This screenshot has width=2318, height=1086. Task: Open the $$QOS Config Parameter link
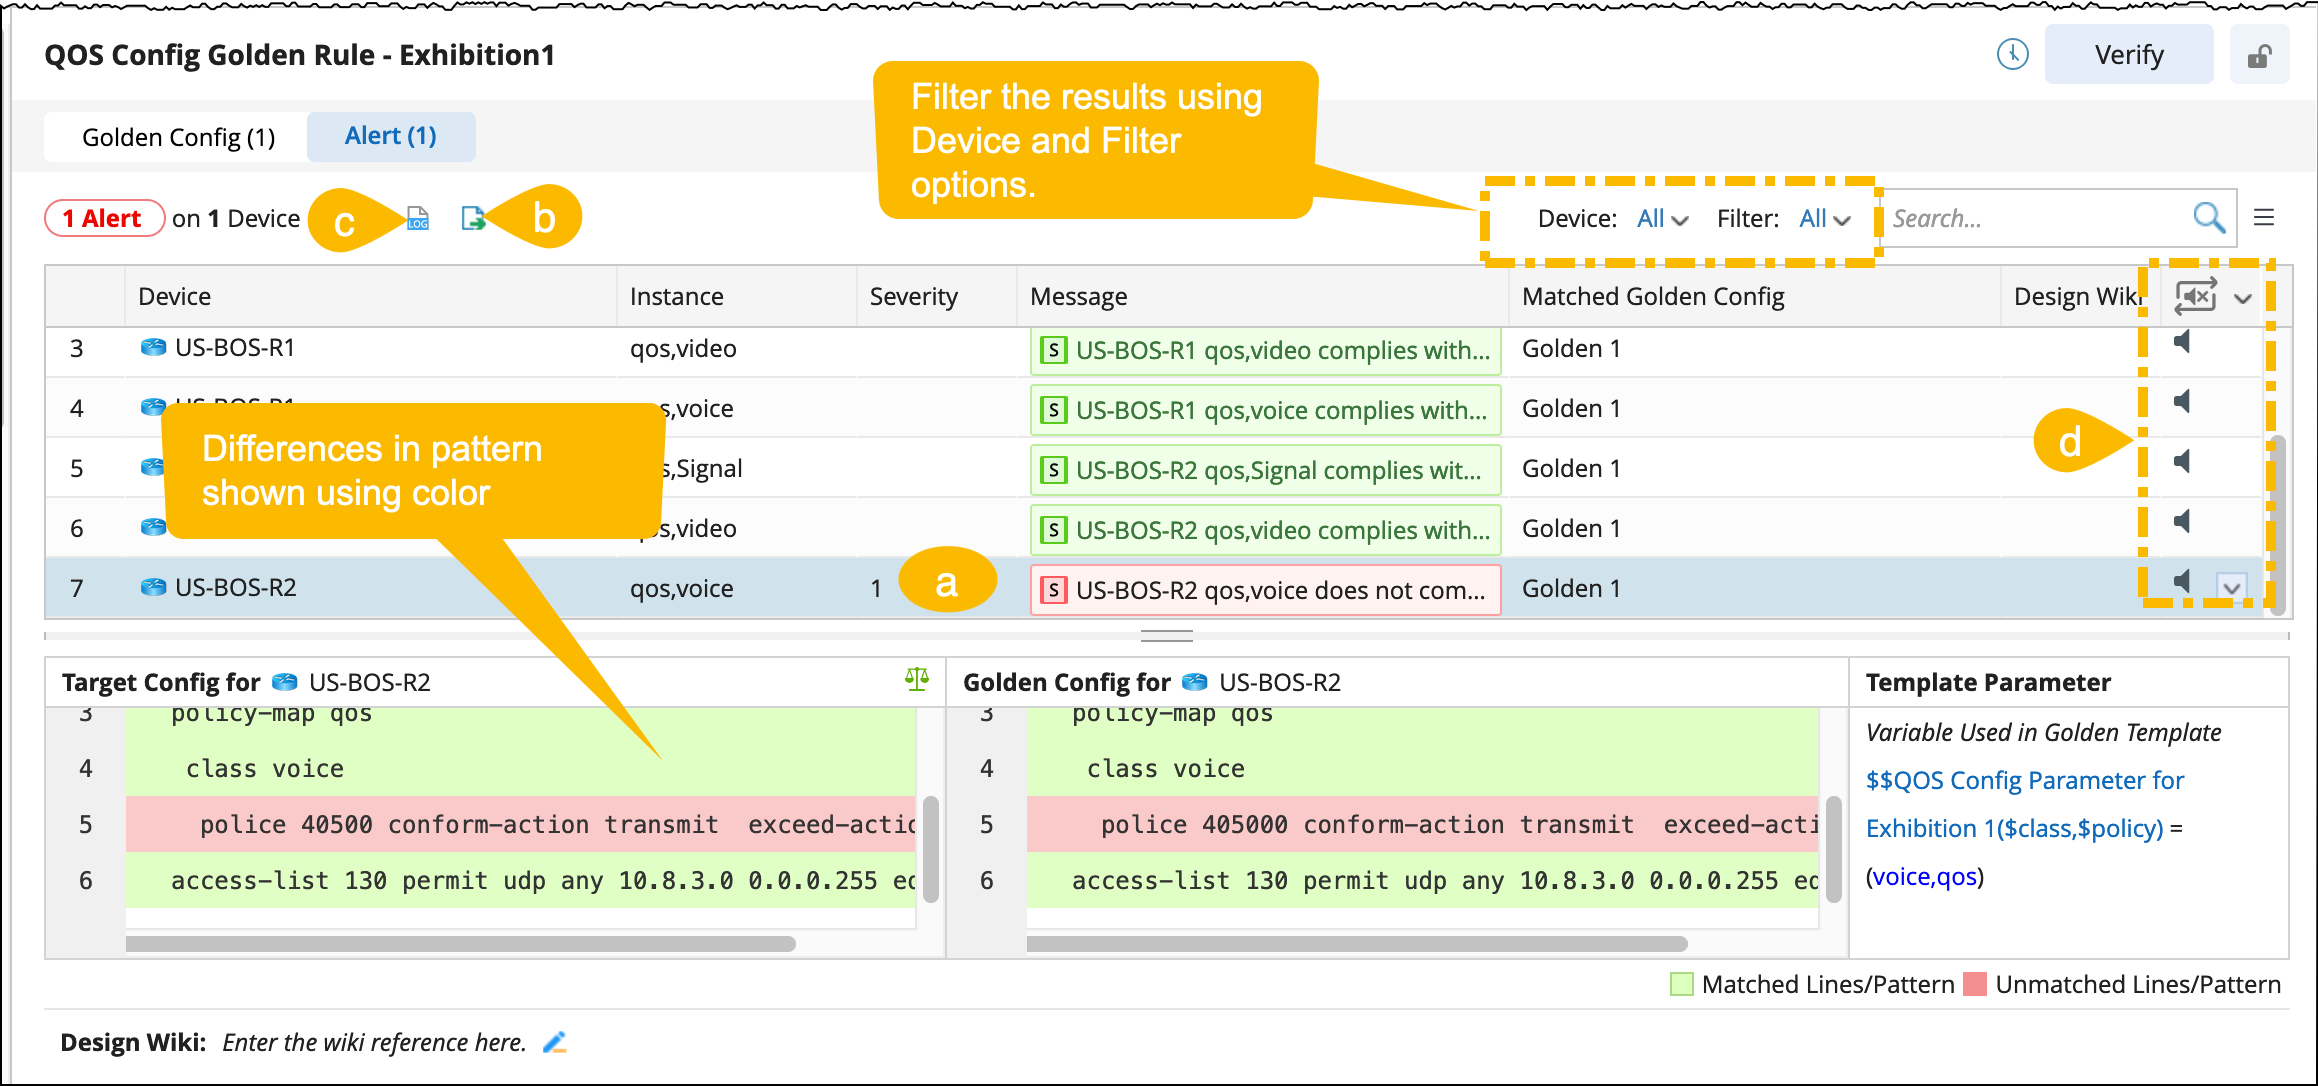[x=2024, y=780]
